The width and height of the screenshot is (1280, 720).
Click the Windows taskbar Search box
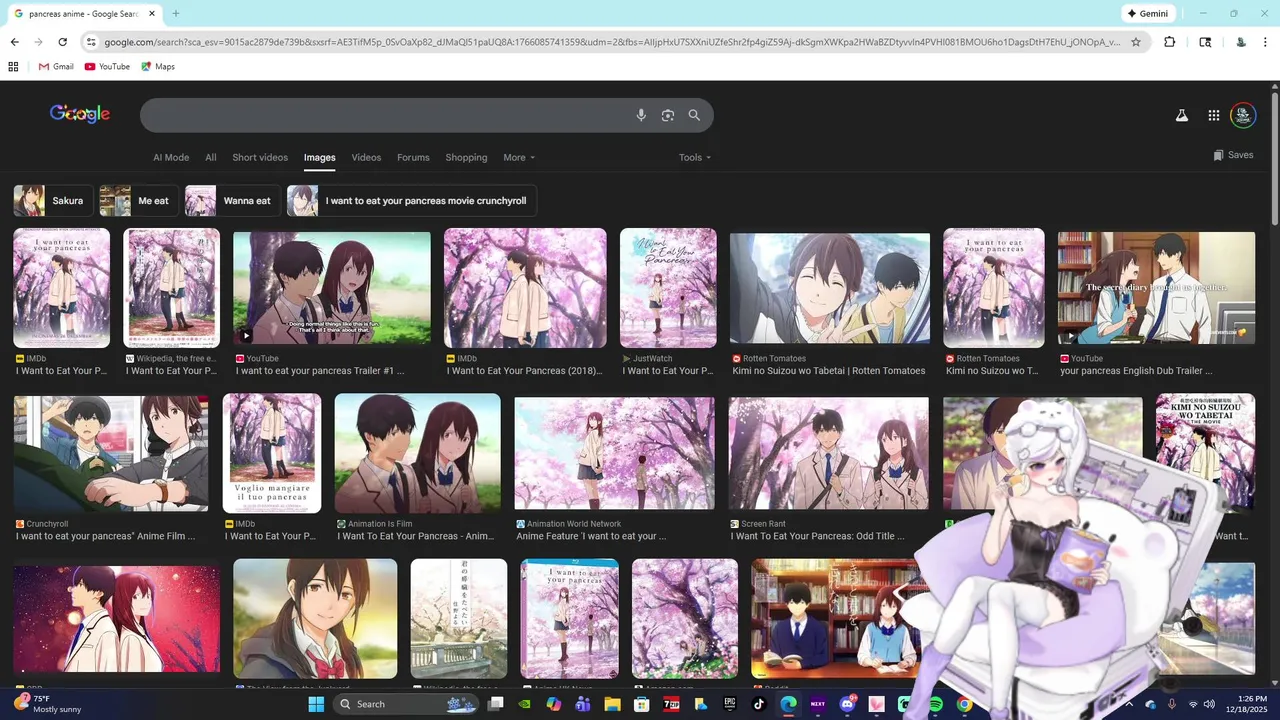coord(406,704)
